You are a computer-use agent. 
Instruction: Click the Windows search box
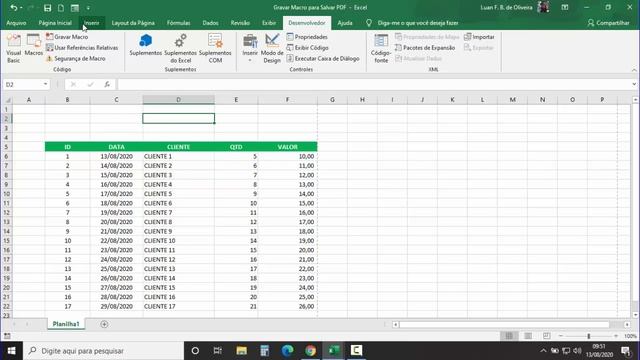103,351
